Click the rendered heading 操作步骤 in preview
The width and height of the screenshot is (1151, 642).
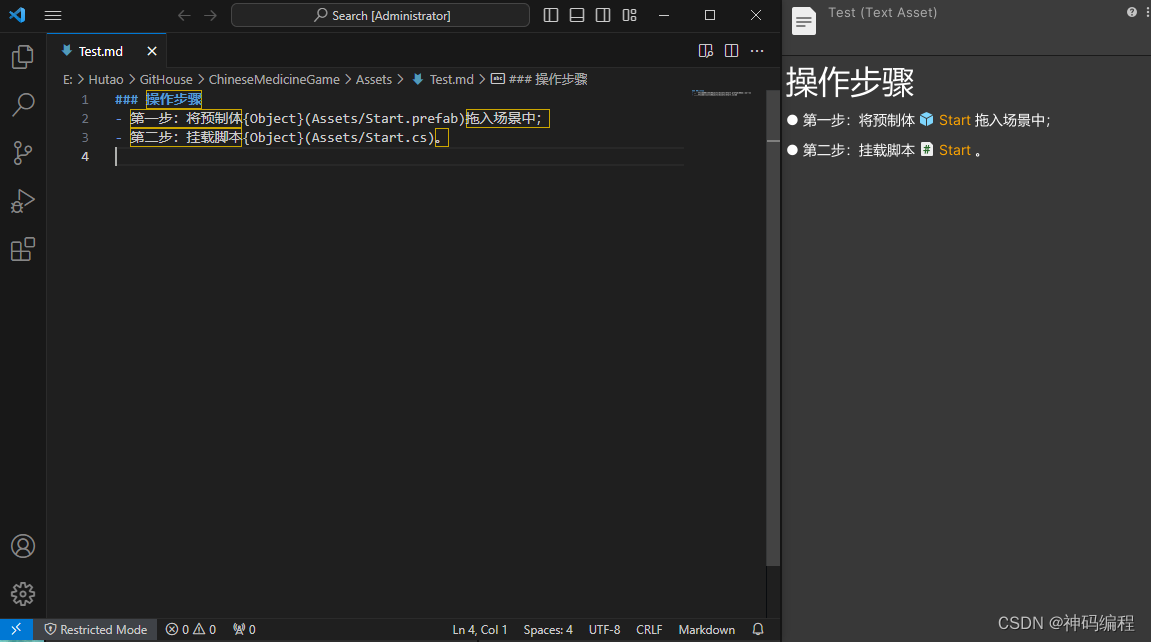tap(850, 82)
